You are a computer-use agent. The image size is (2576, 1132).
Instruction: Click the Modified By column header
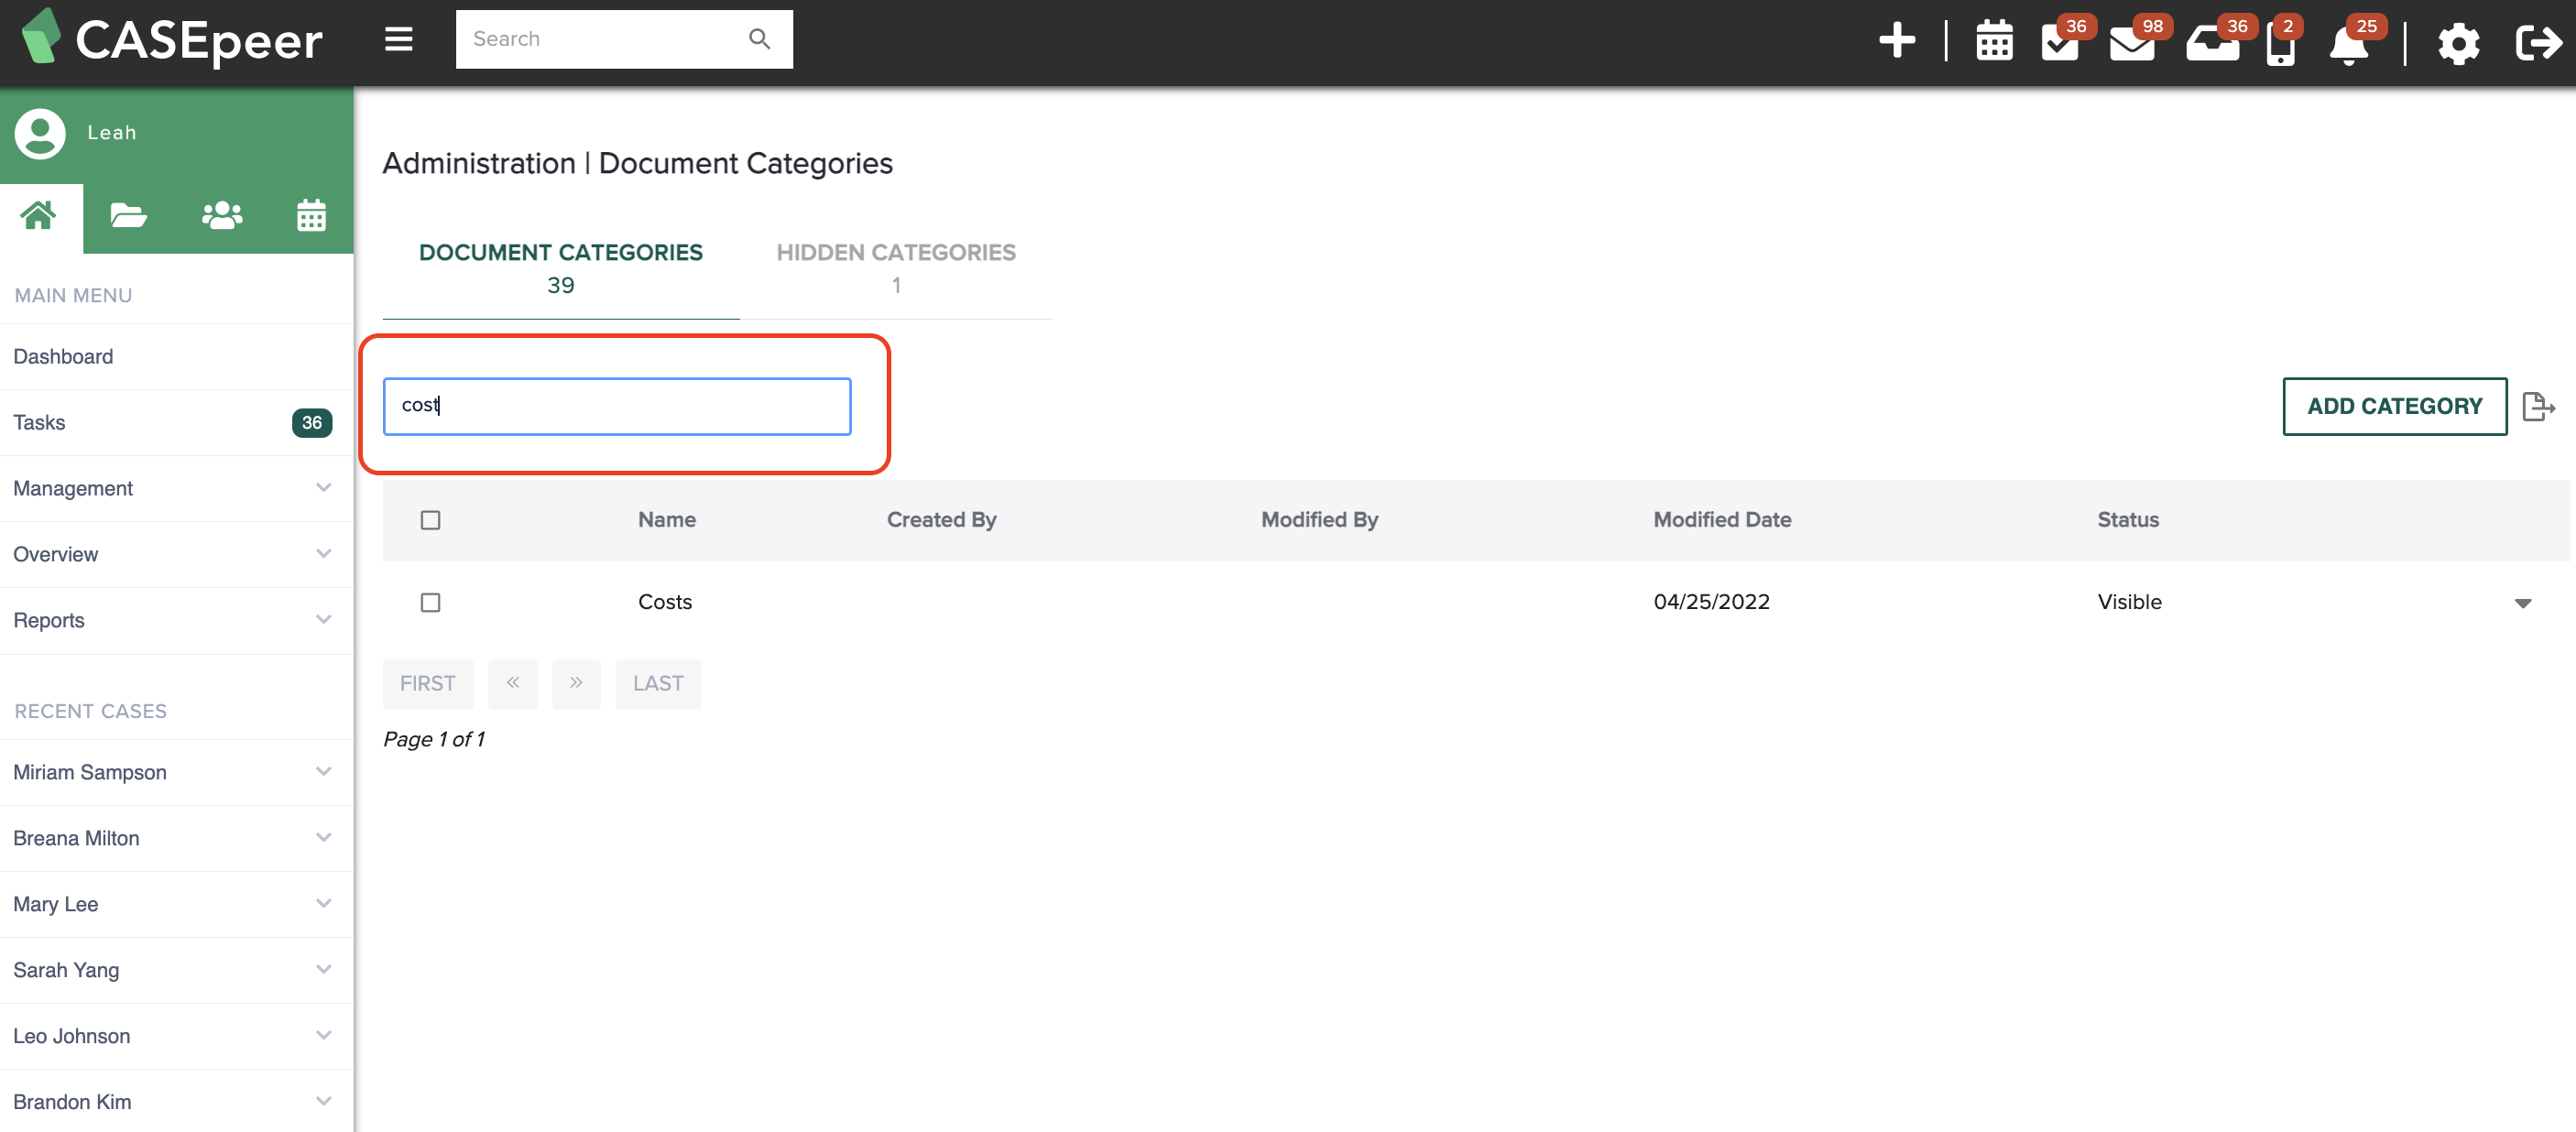pyautogui.click(x=1319, y=520)
